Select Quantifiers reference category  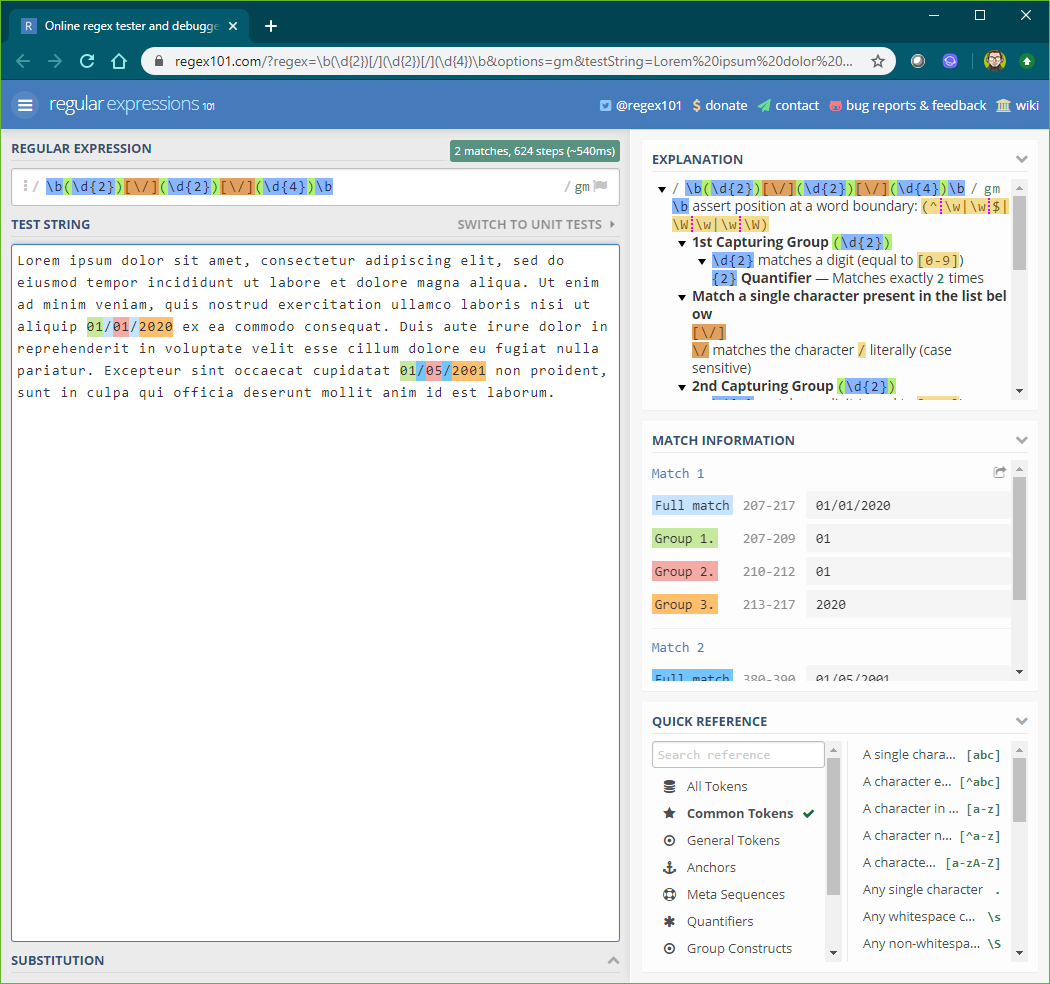click(x=719, y=921)
